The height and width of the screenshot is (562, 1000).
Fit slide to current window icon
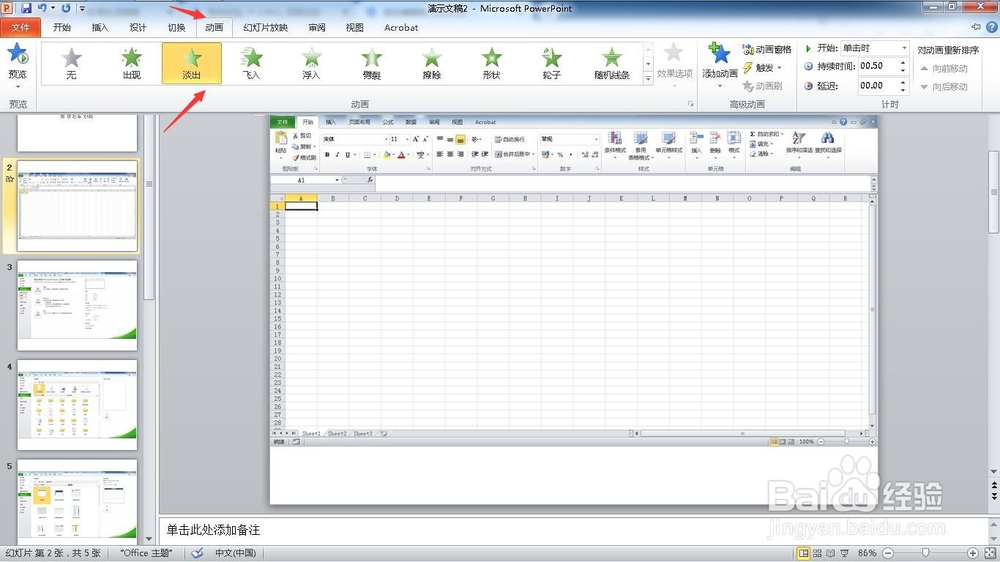click(990, 553)
